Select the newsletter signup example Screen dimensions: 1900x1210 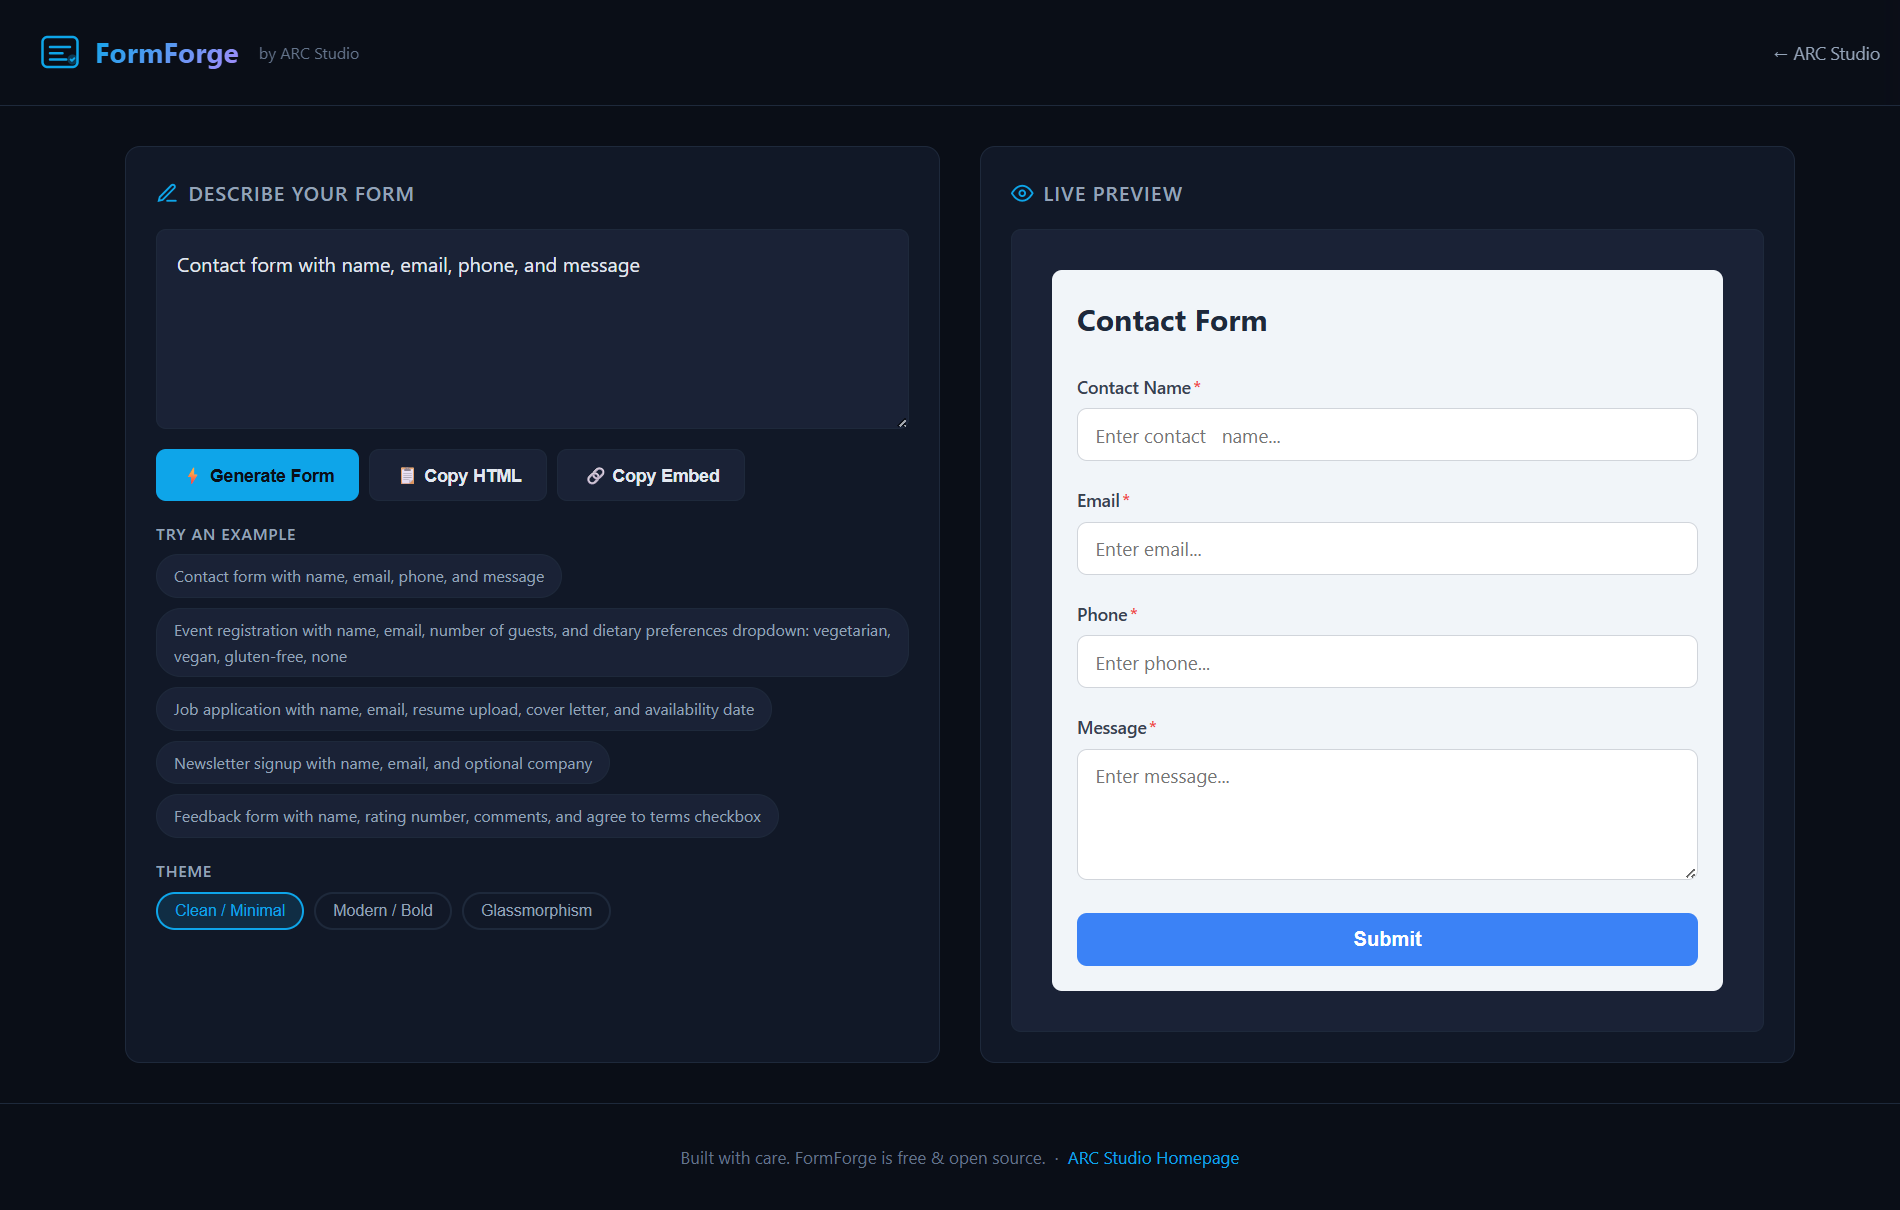click(382, 763)
